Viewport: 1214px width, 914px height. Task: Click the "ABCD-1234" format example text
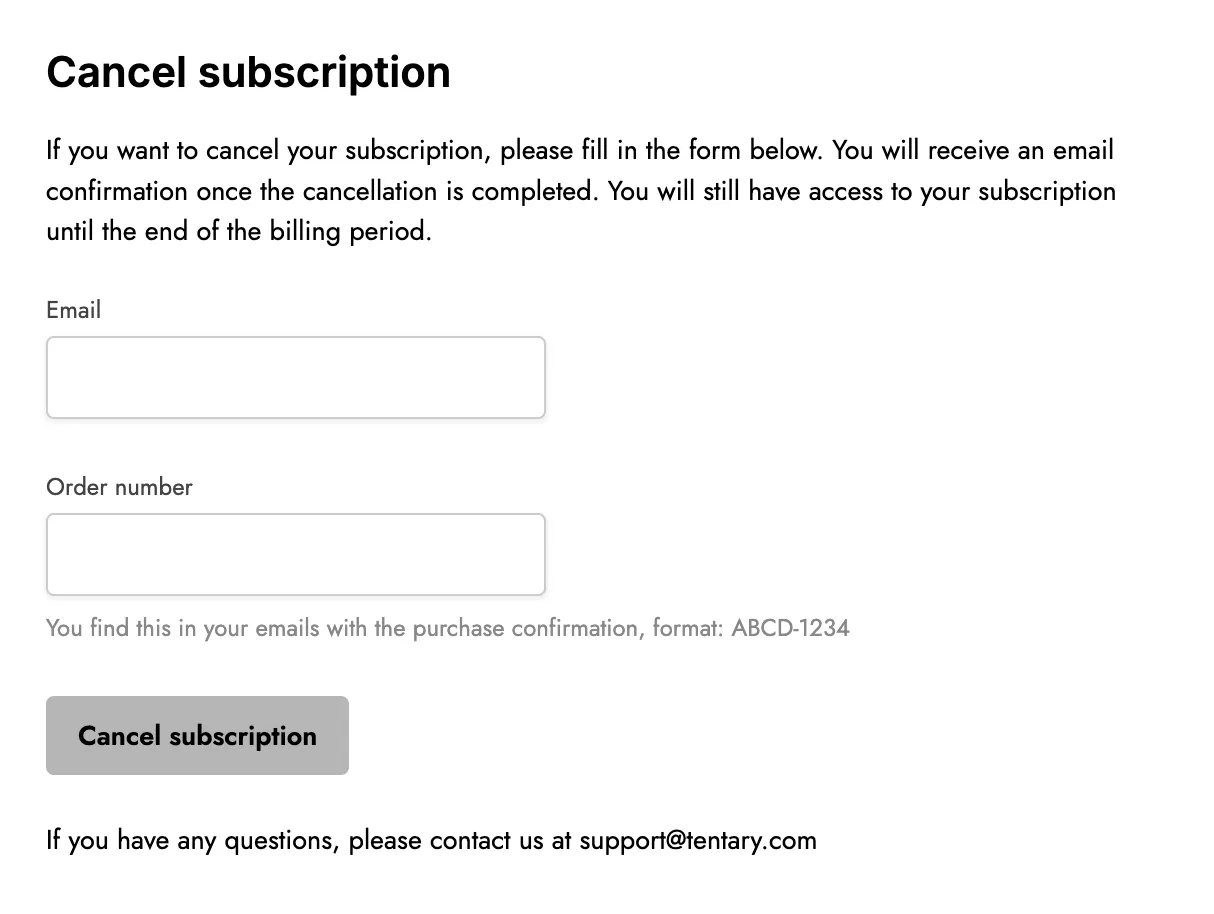tap(790, 628)
